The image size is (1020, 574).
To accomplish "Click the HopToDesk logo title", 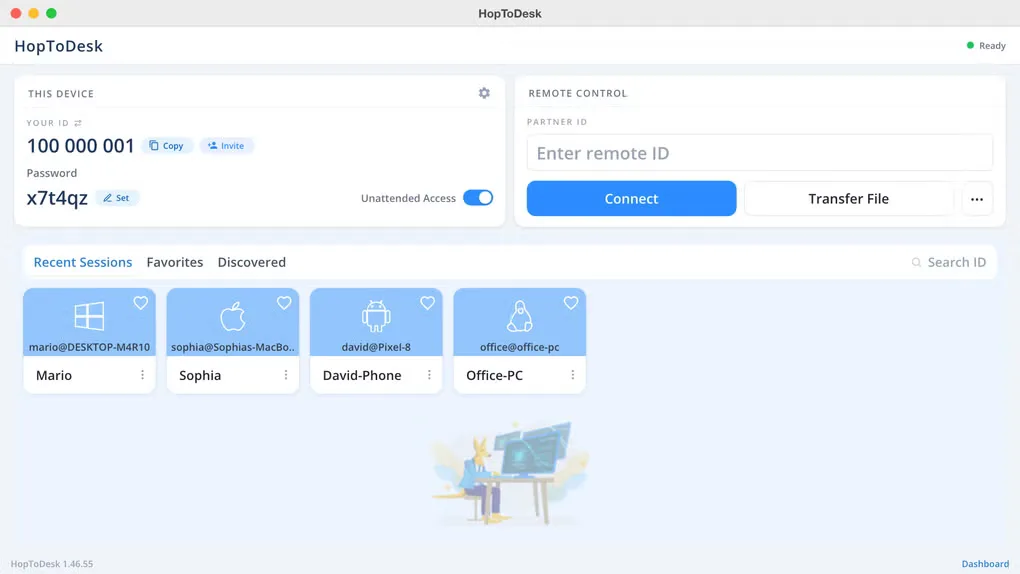I will click(x=59, y=46).
